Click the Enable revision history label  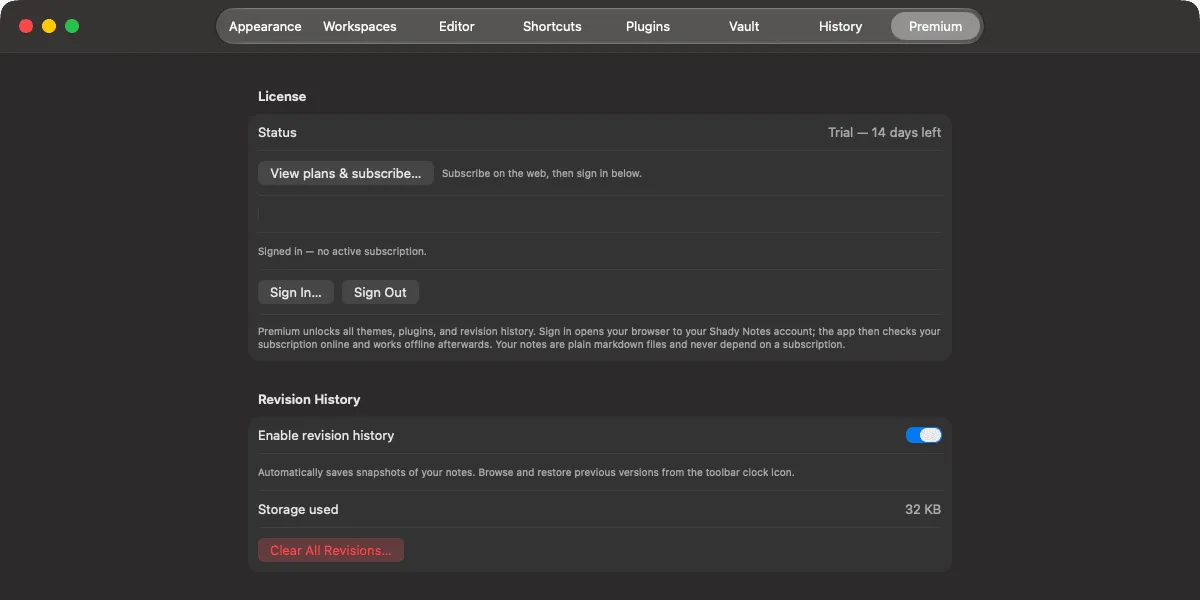[x=326, y=435]
